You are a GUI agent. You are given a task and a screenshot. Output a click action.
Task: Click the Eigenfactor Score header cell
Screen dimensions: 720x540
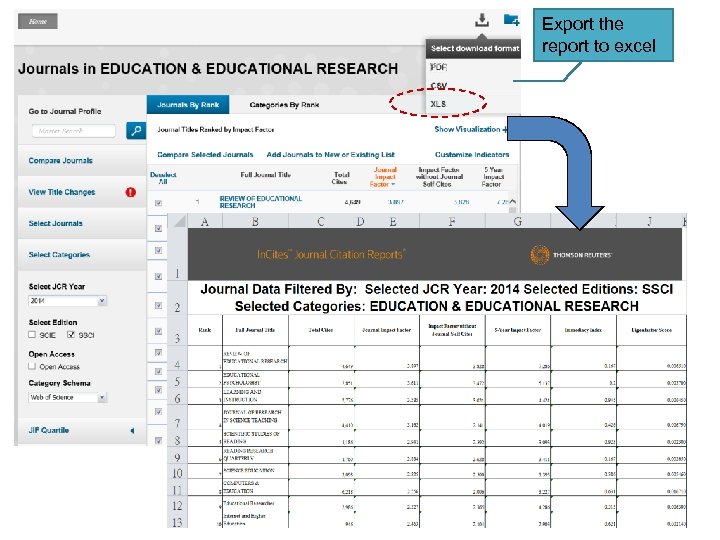point(651,330)
